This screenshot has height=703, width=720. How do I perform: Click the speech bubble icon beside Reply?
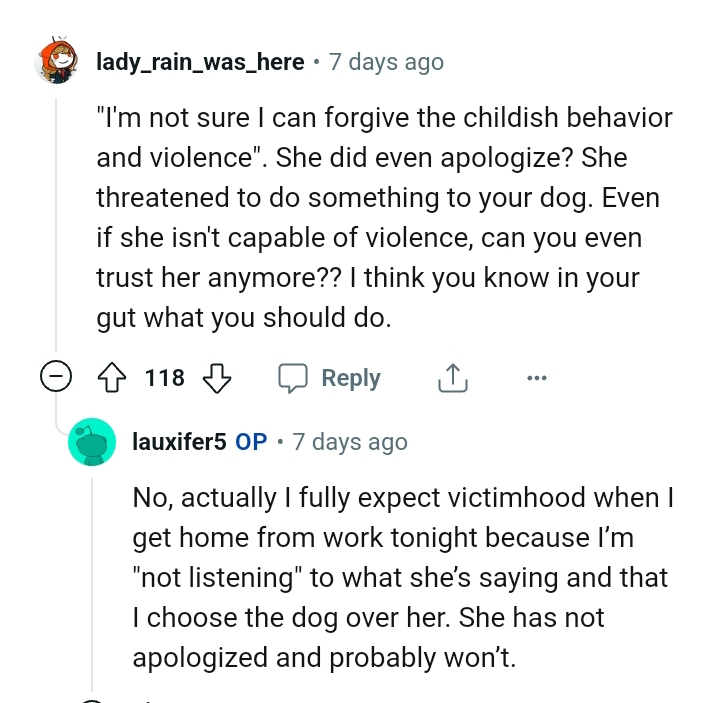click(293, 378)
